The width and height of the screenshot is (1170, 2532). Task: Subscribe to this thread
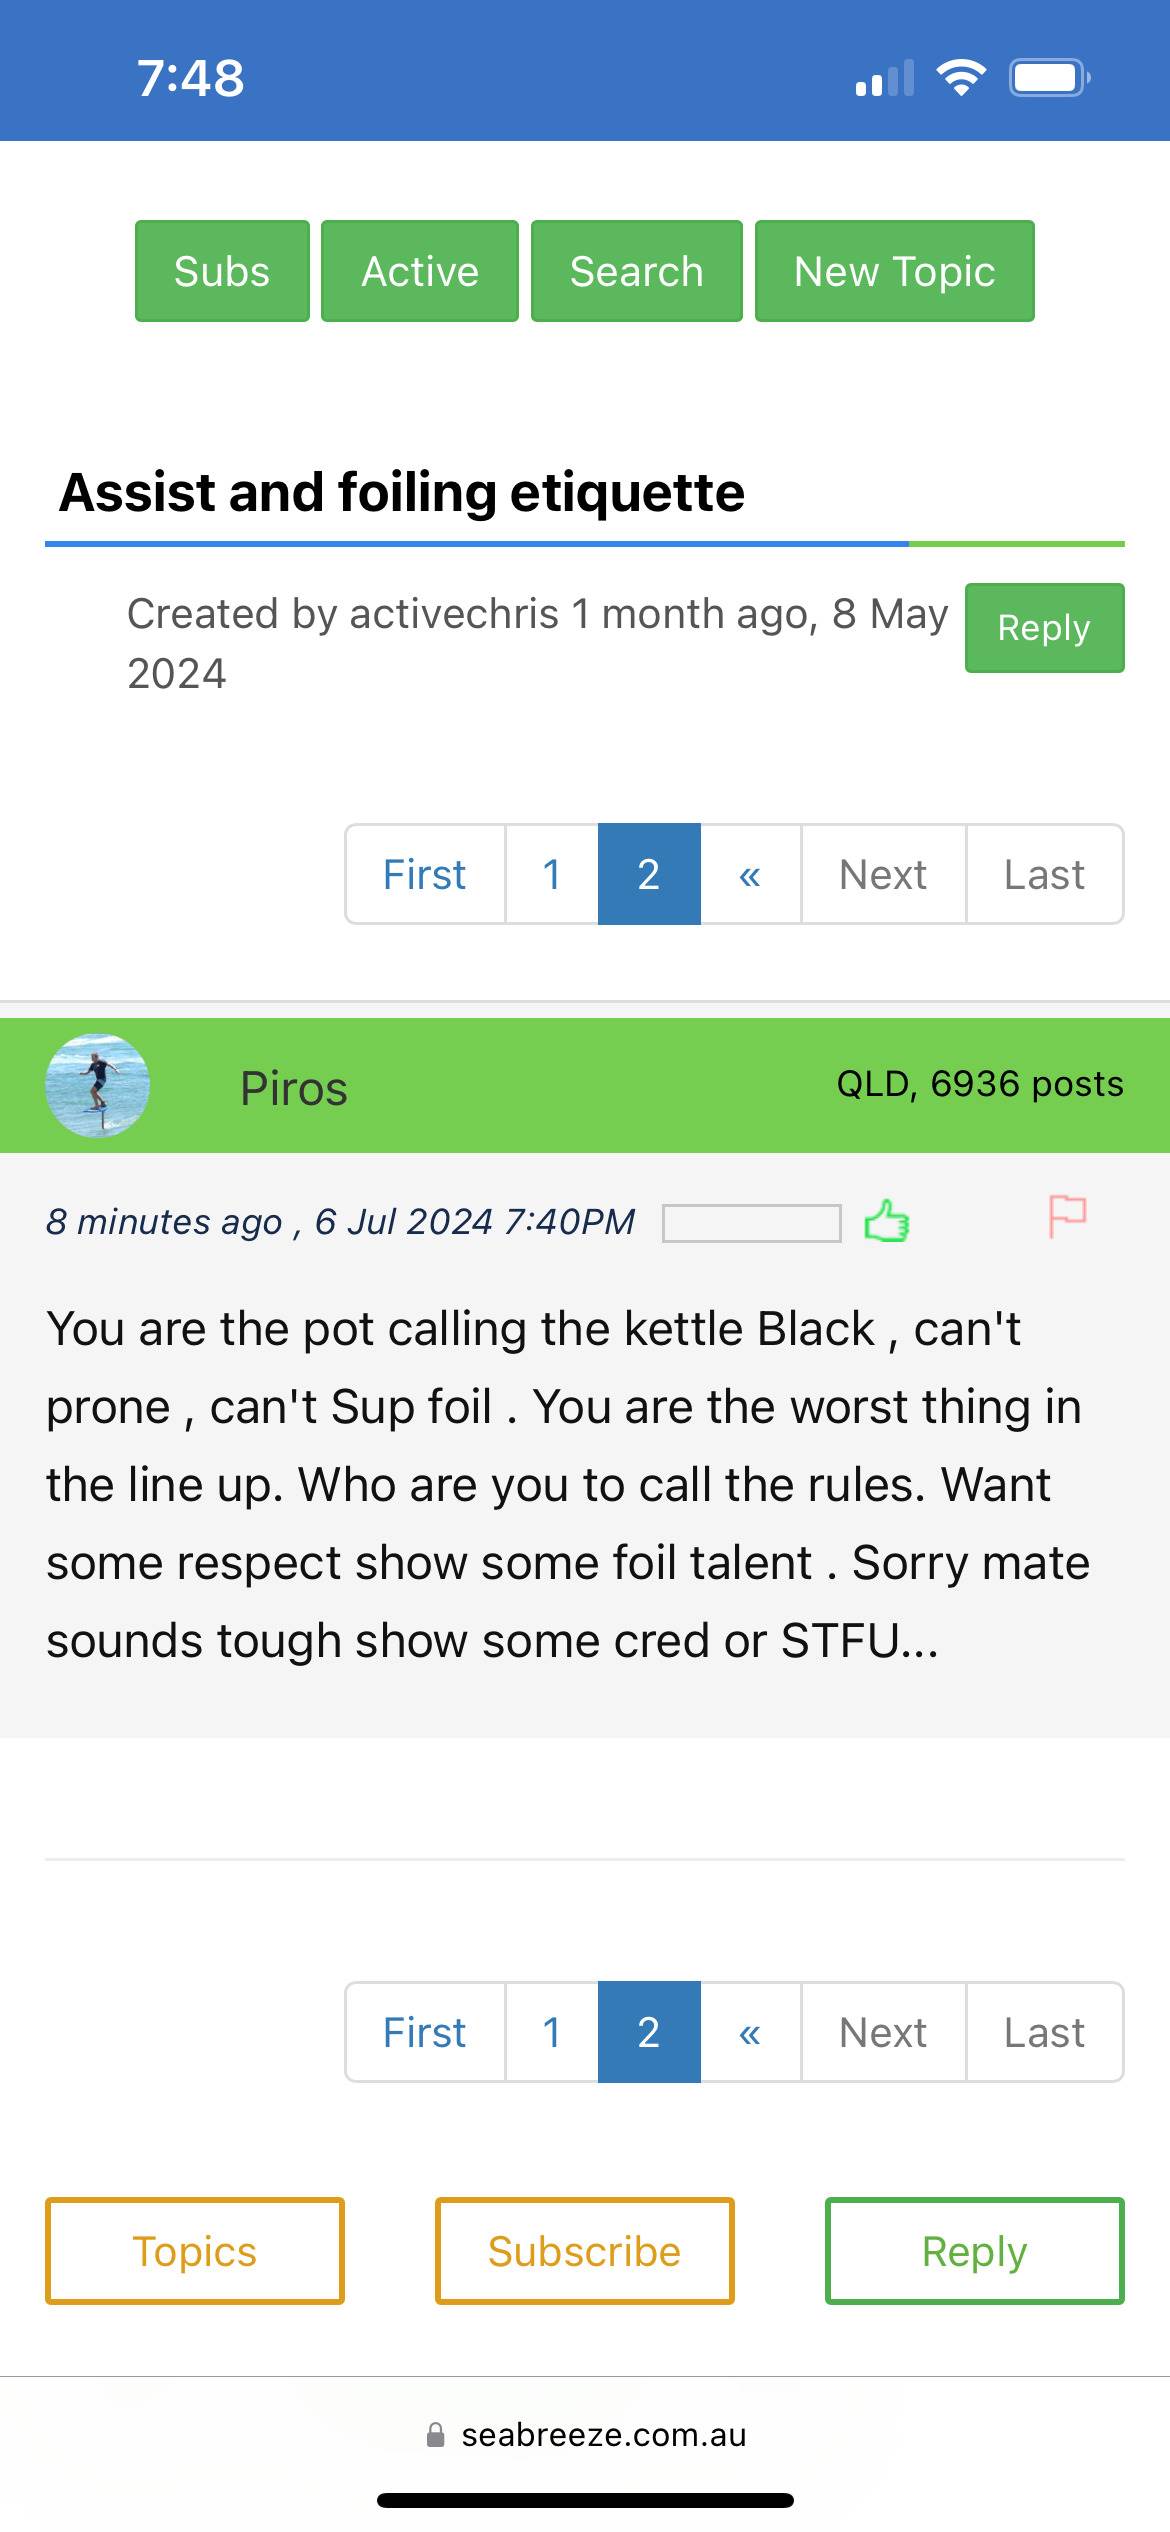[x=585, y=2251]
